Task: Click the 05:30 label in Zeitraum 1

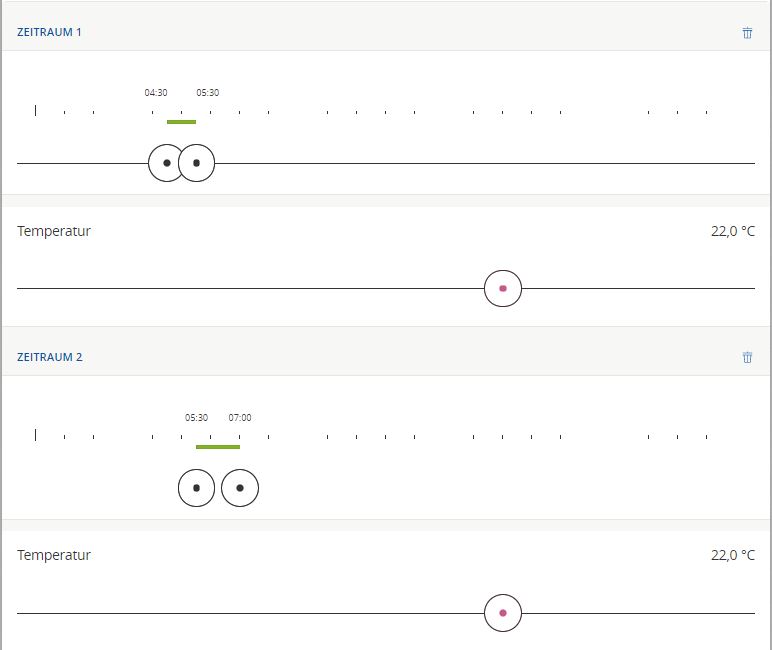Action: (208, 93)
